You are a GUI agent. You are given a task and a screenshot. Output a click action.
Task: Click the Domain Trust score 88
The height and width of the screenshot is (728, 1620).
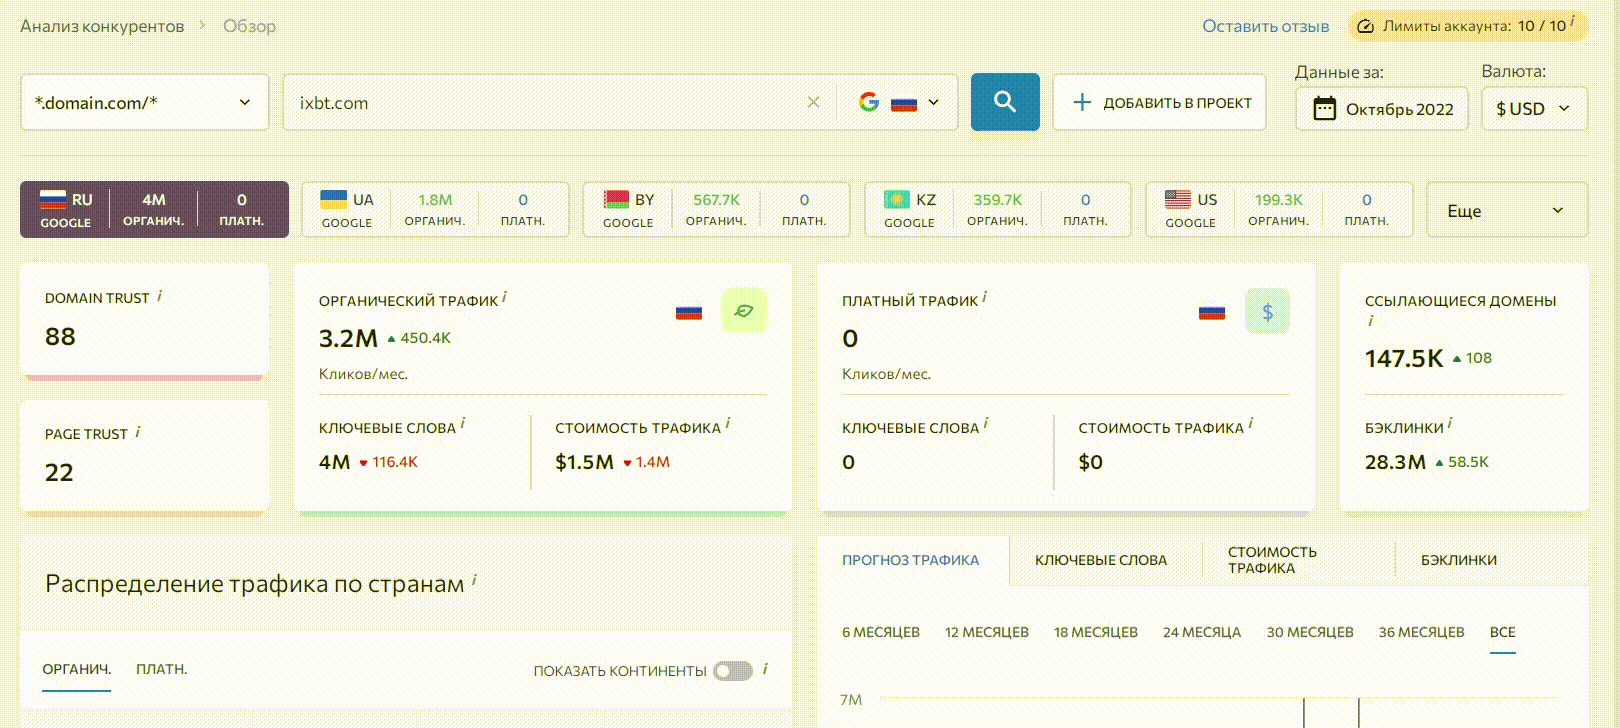60,337
